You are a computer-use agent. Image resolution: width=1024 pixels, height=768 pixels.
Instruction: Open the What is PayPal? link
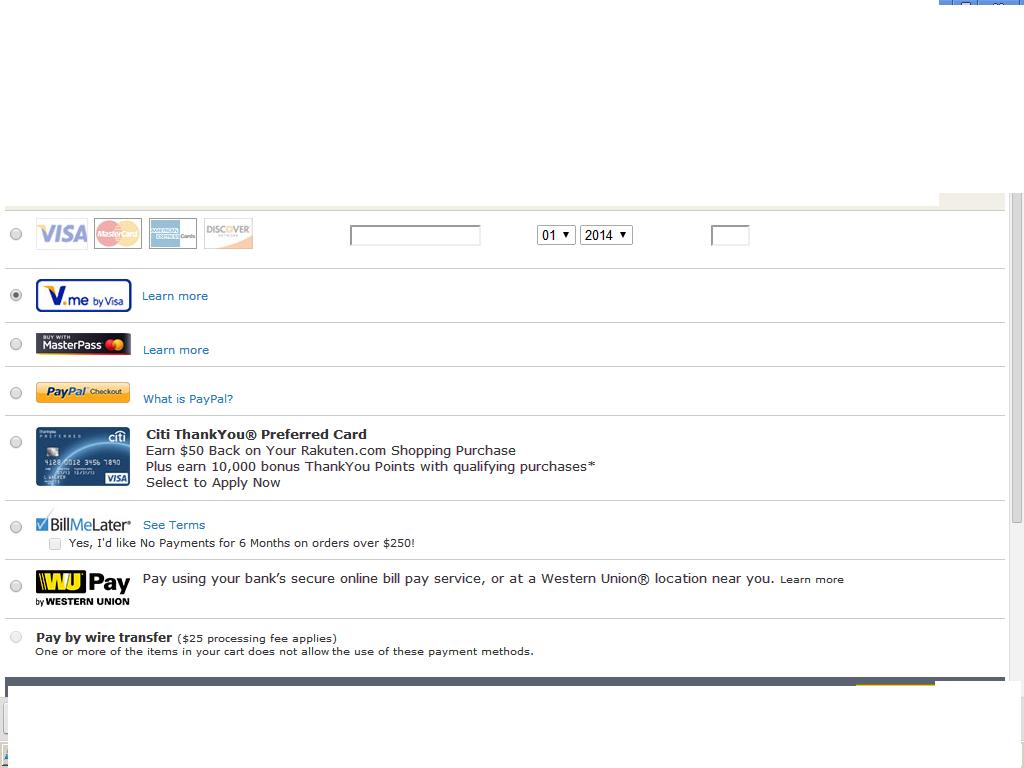[188, 399]
